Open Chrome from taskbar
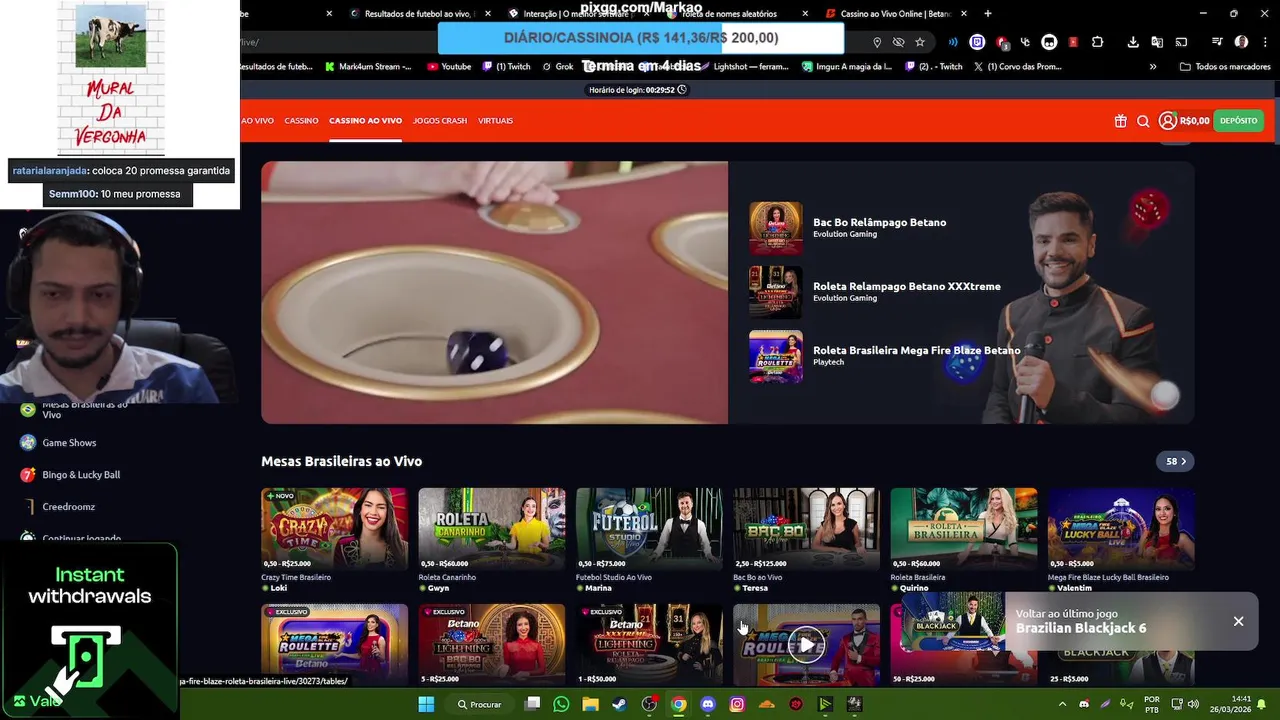Image resolution: width=1280 pixels, height=720 pixels. pyautogui.click(x=679, y=704)
